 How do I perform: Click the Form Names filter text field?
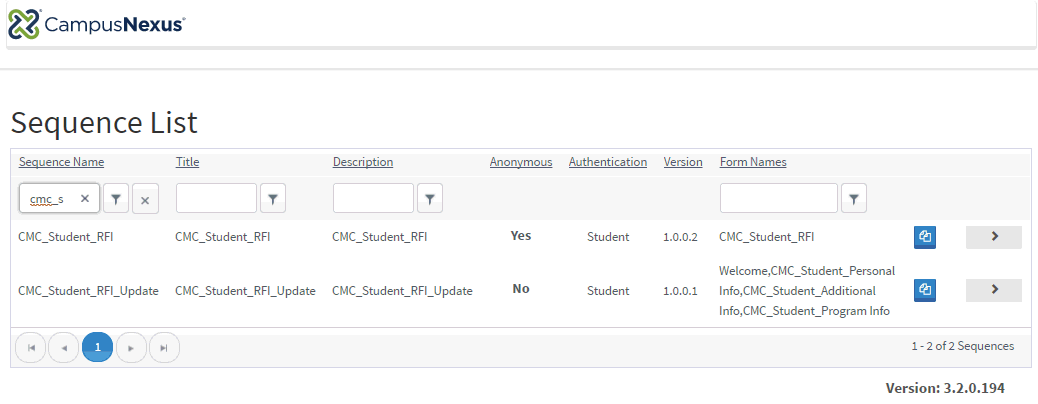778,199
